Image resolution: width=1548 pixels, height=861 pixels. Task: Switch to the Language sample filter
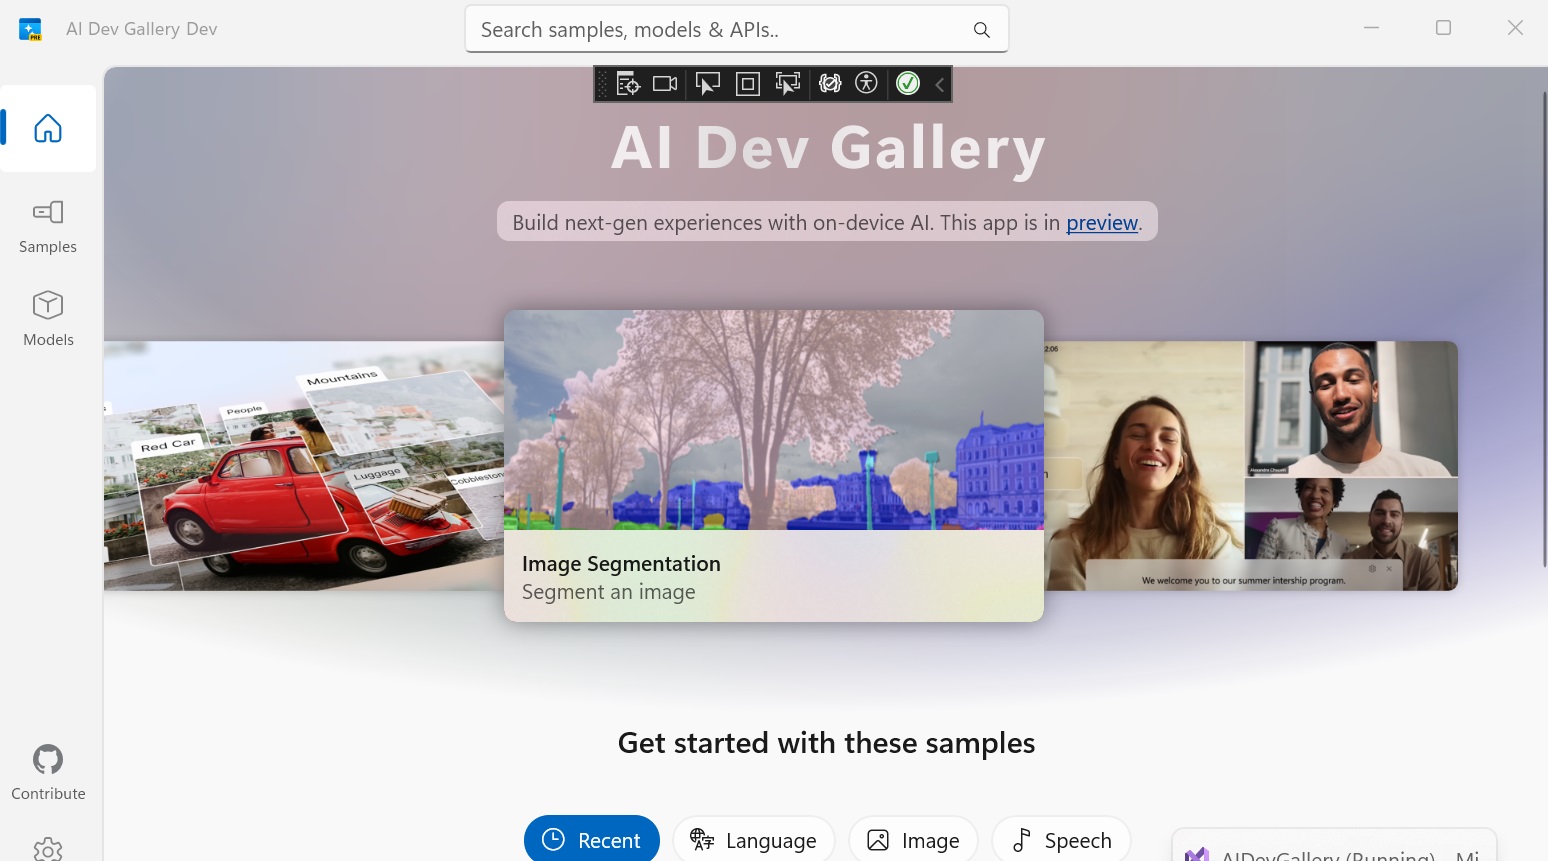[x=753, y=839]
